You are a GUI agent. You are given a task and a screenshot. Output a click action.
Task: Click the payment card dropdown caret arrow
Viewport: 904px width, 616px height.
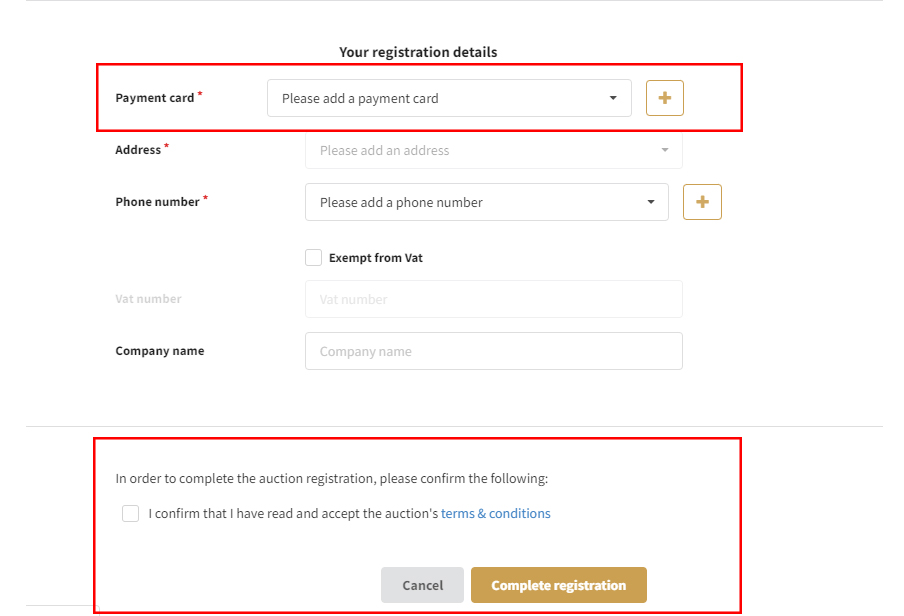point(613,98)
